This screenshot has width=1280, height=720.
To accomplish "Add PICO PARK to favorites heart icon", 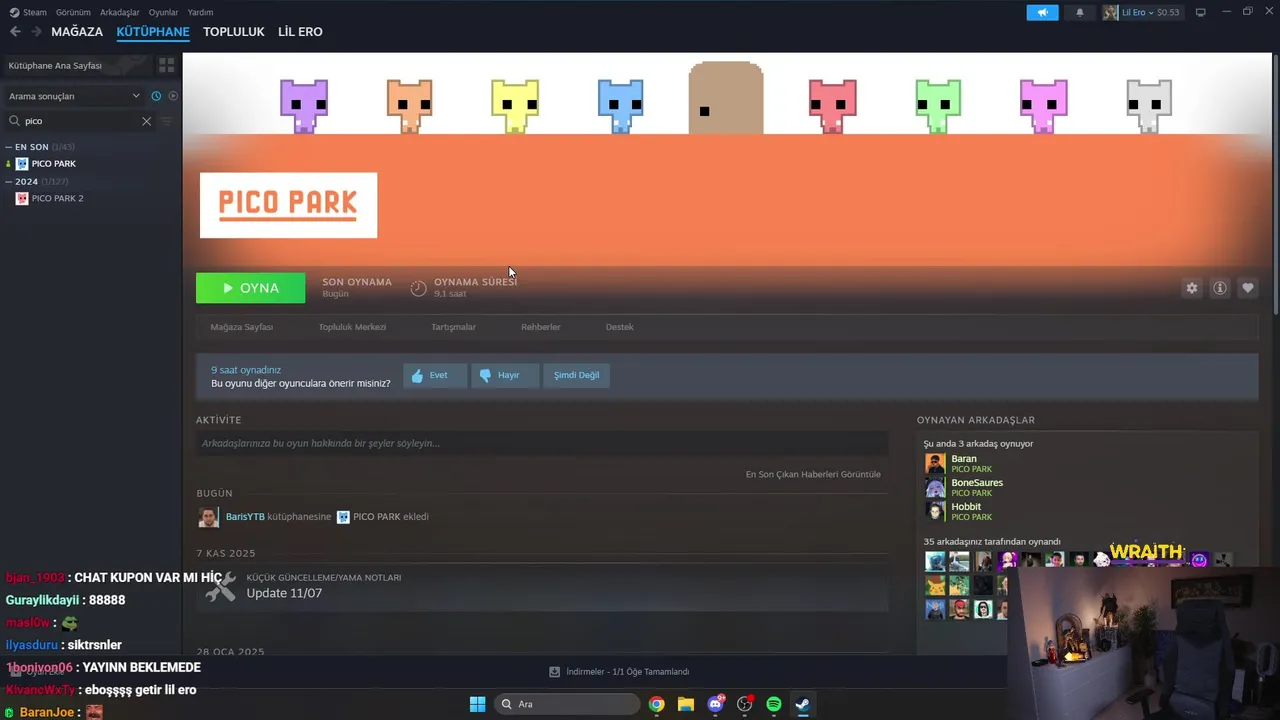I will point(1248,288).
